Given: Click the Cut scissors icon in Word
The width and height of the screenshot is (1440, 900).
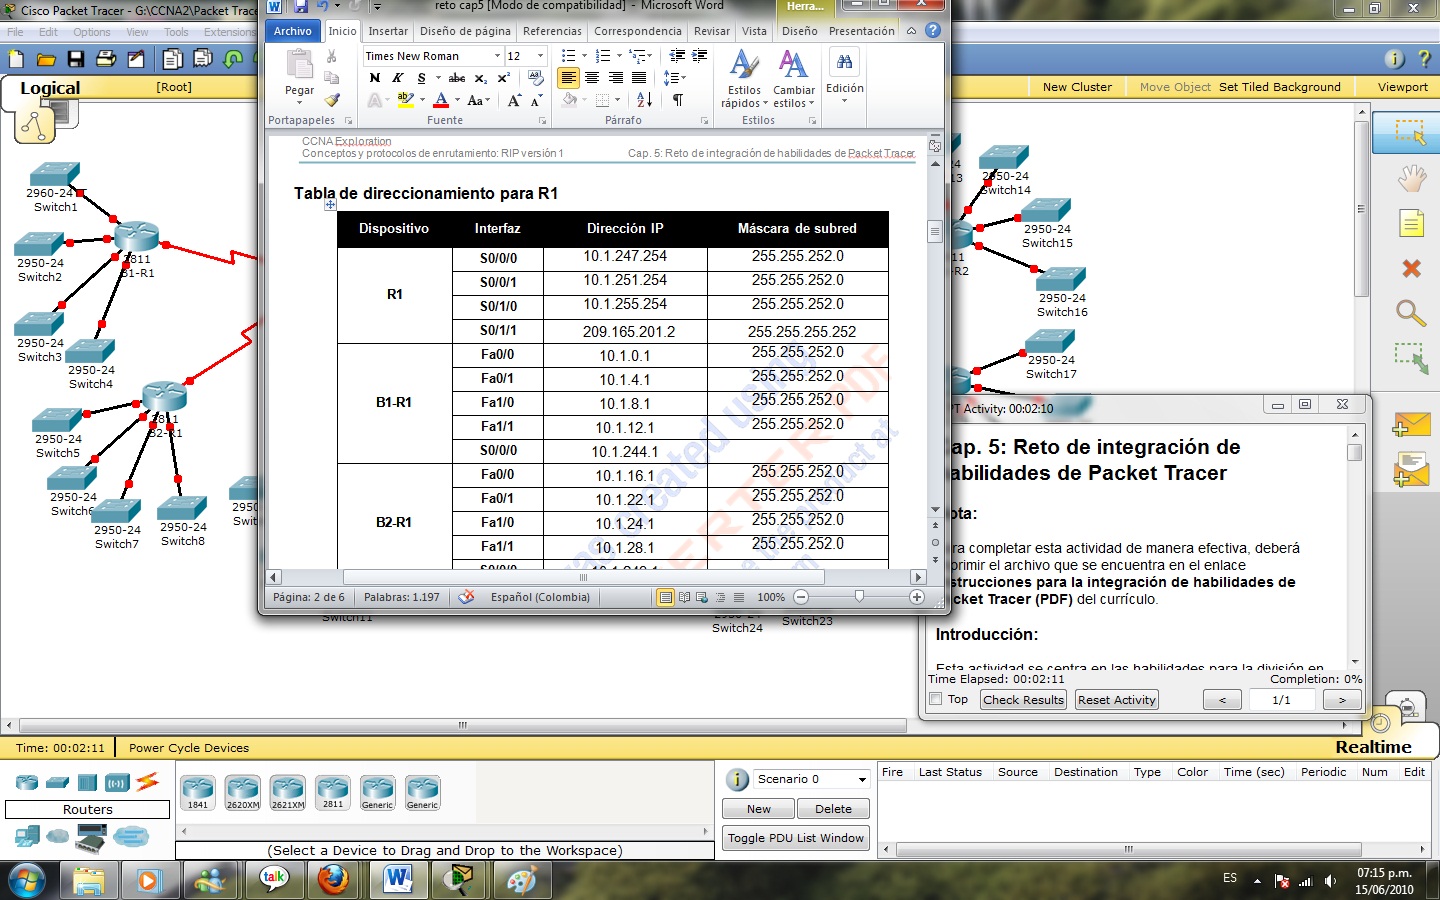Looking at the screenshot, I should pyautogui.click(x=332, y=56).
